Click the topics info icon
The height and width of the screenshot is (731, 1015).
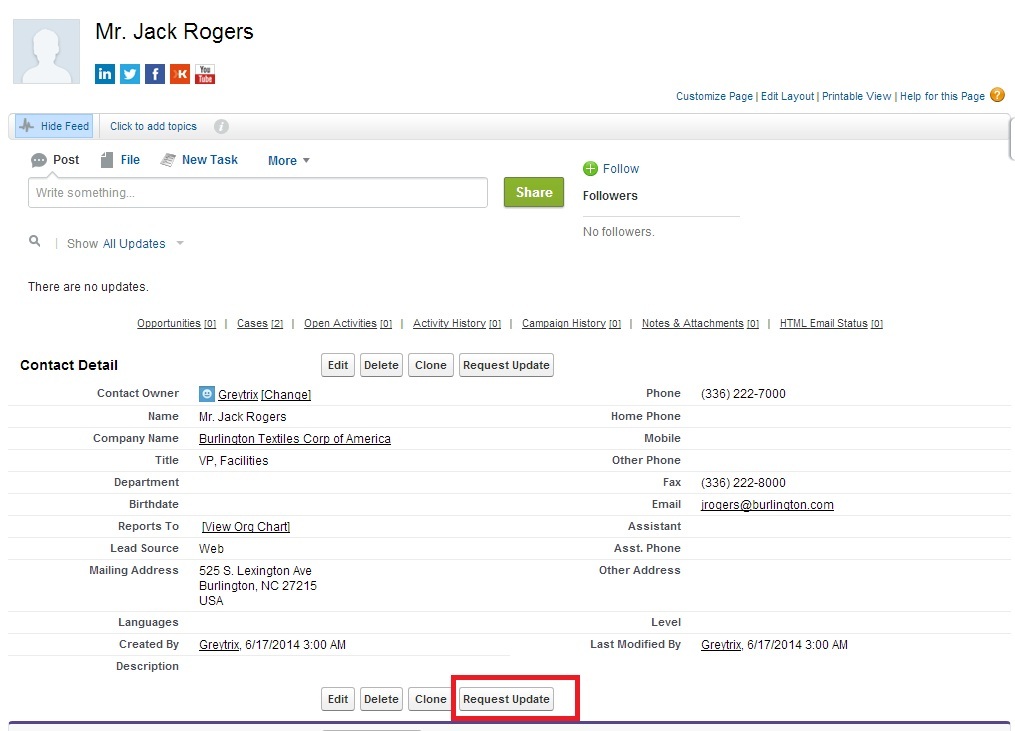(x=221, y=126)
